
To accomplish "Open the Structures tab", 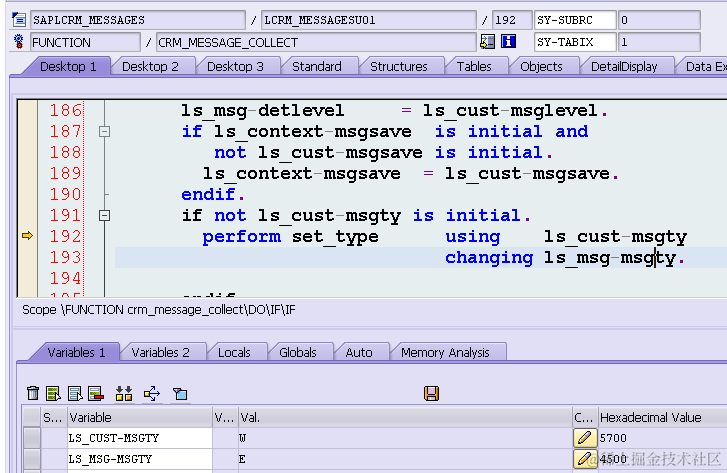I will 399,66.
